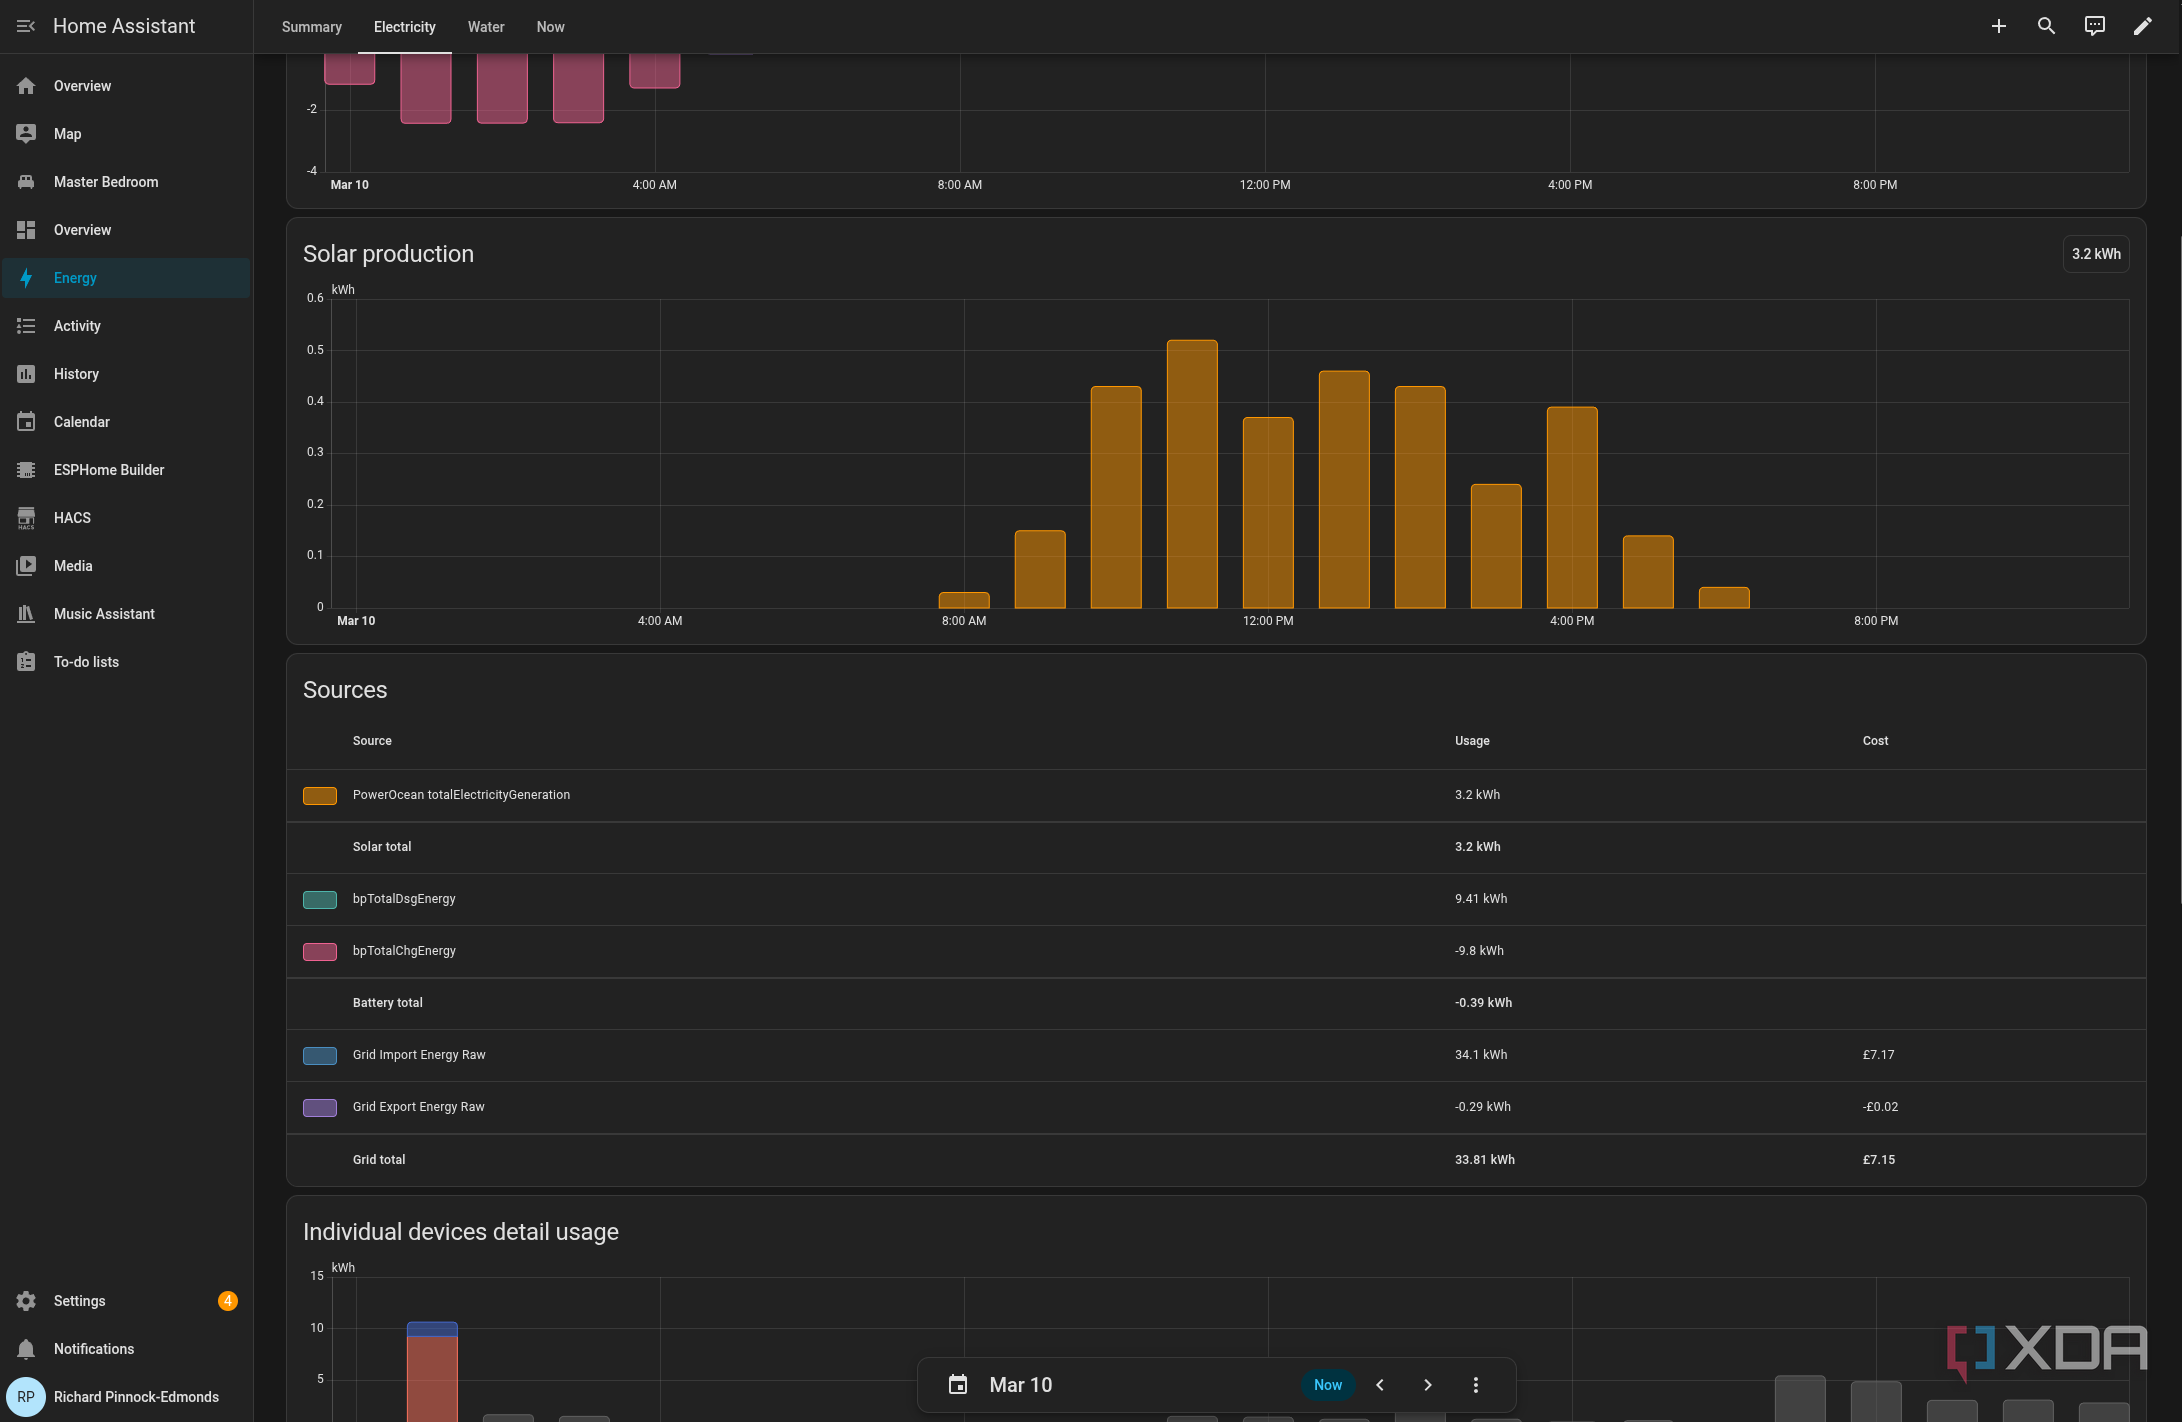Click the tallest solar production bar
This screenshot has height=1422, width=2182.
coord(1192,474)
